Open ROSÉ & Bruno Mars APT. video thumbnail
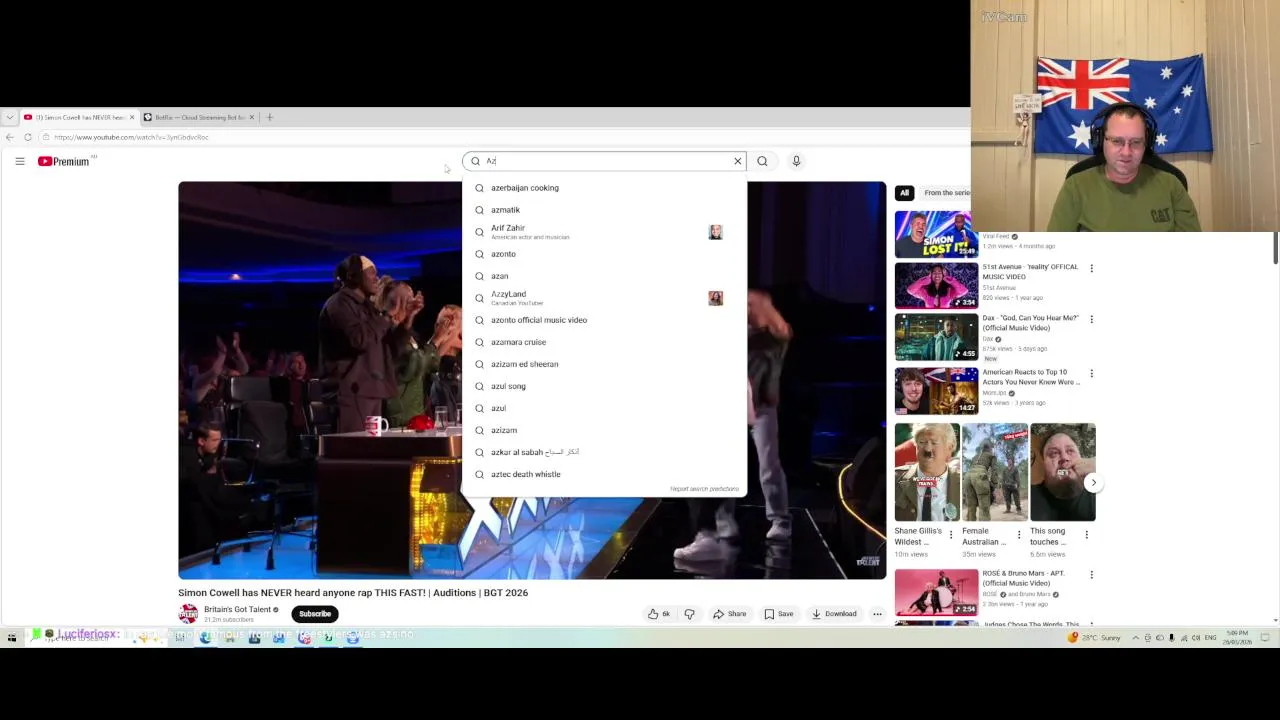Image resolution: width=1280 pixels, height=720 pixels. 936,592
